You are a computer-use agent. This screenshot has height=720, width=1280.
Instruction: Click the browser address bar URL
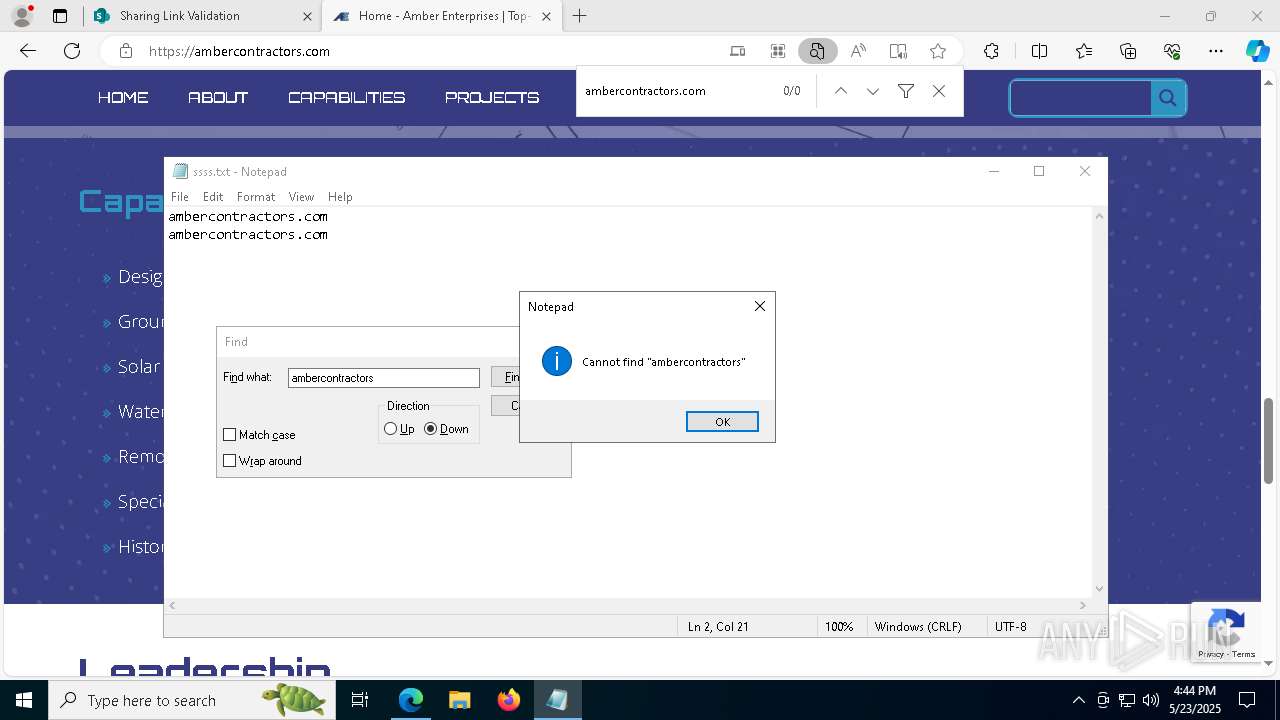pyautogui.click(x=239, y=51)
